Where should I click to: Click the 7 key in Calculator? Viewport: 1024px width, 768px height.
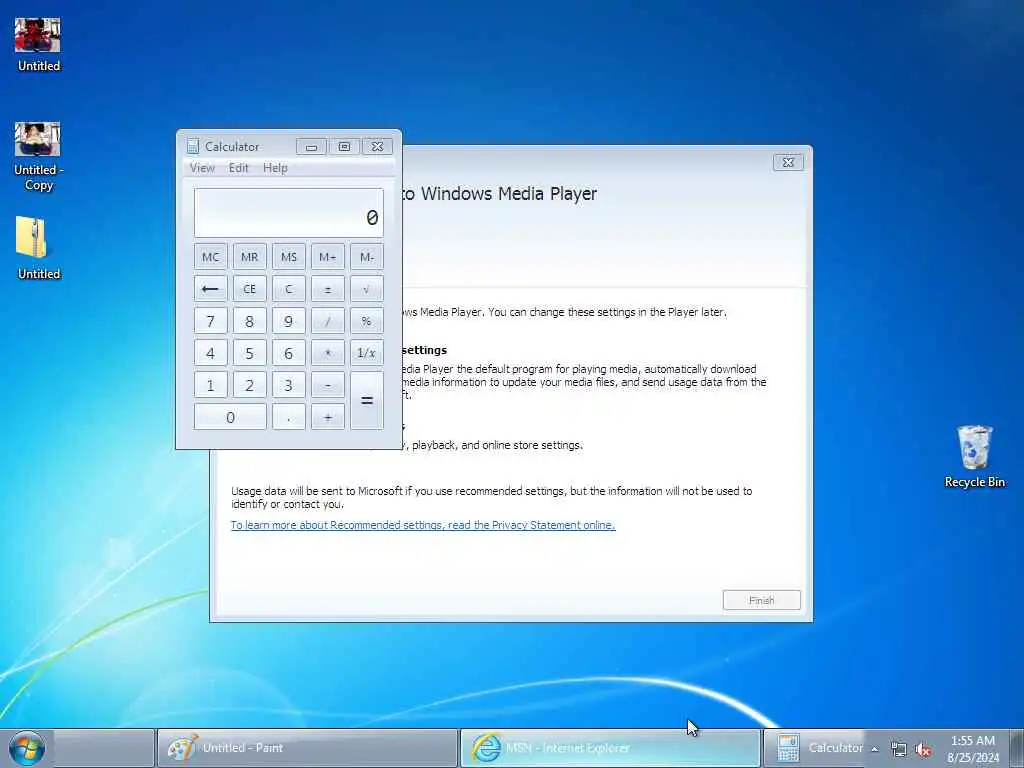210,321
